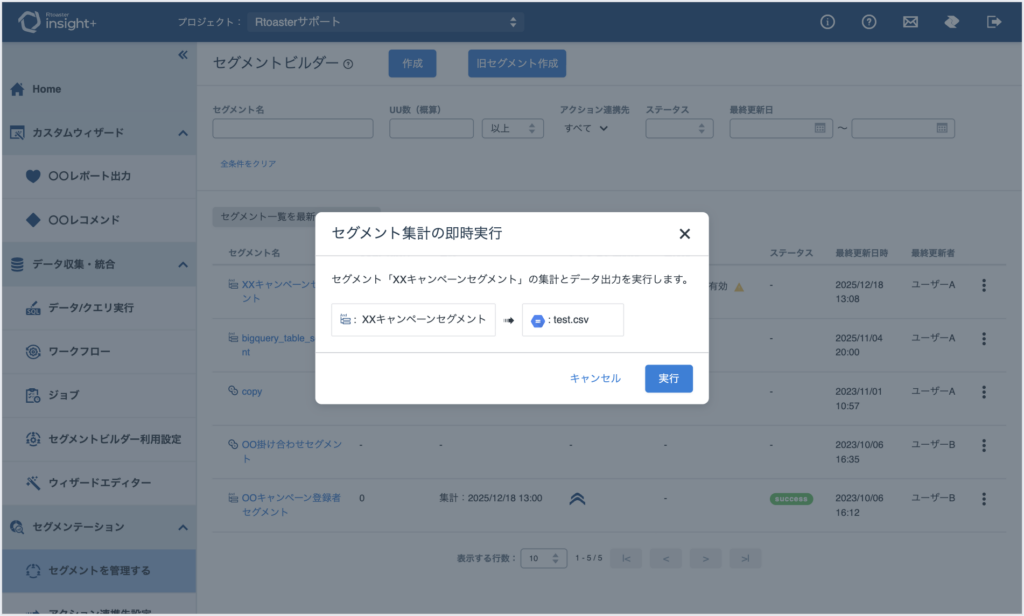
Task: Click the セグメント名 search input field
Action: pos(293,128)
